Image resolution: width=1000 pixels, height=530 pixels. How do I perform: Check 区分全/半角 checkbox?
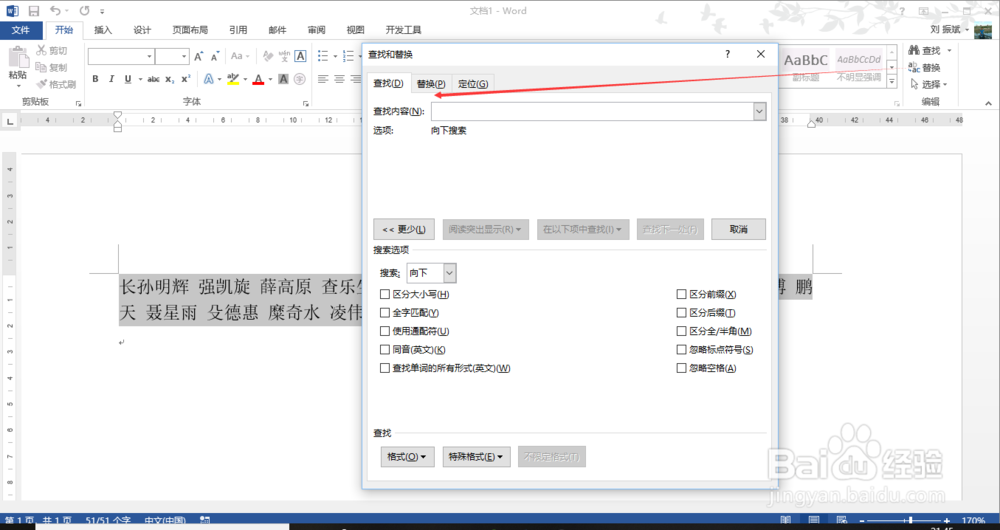click(x=681, y=331)
